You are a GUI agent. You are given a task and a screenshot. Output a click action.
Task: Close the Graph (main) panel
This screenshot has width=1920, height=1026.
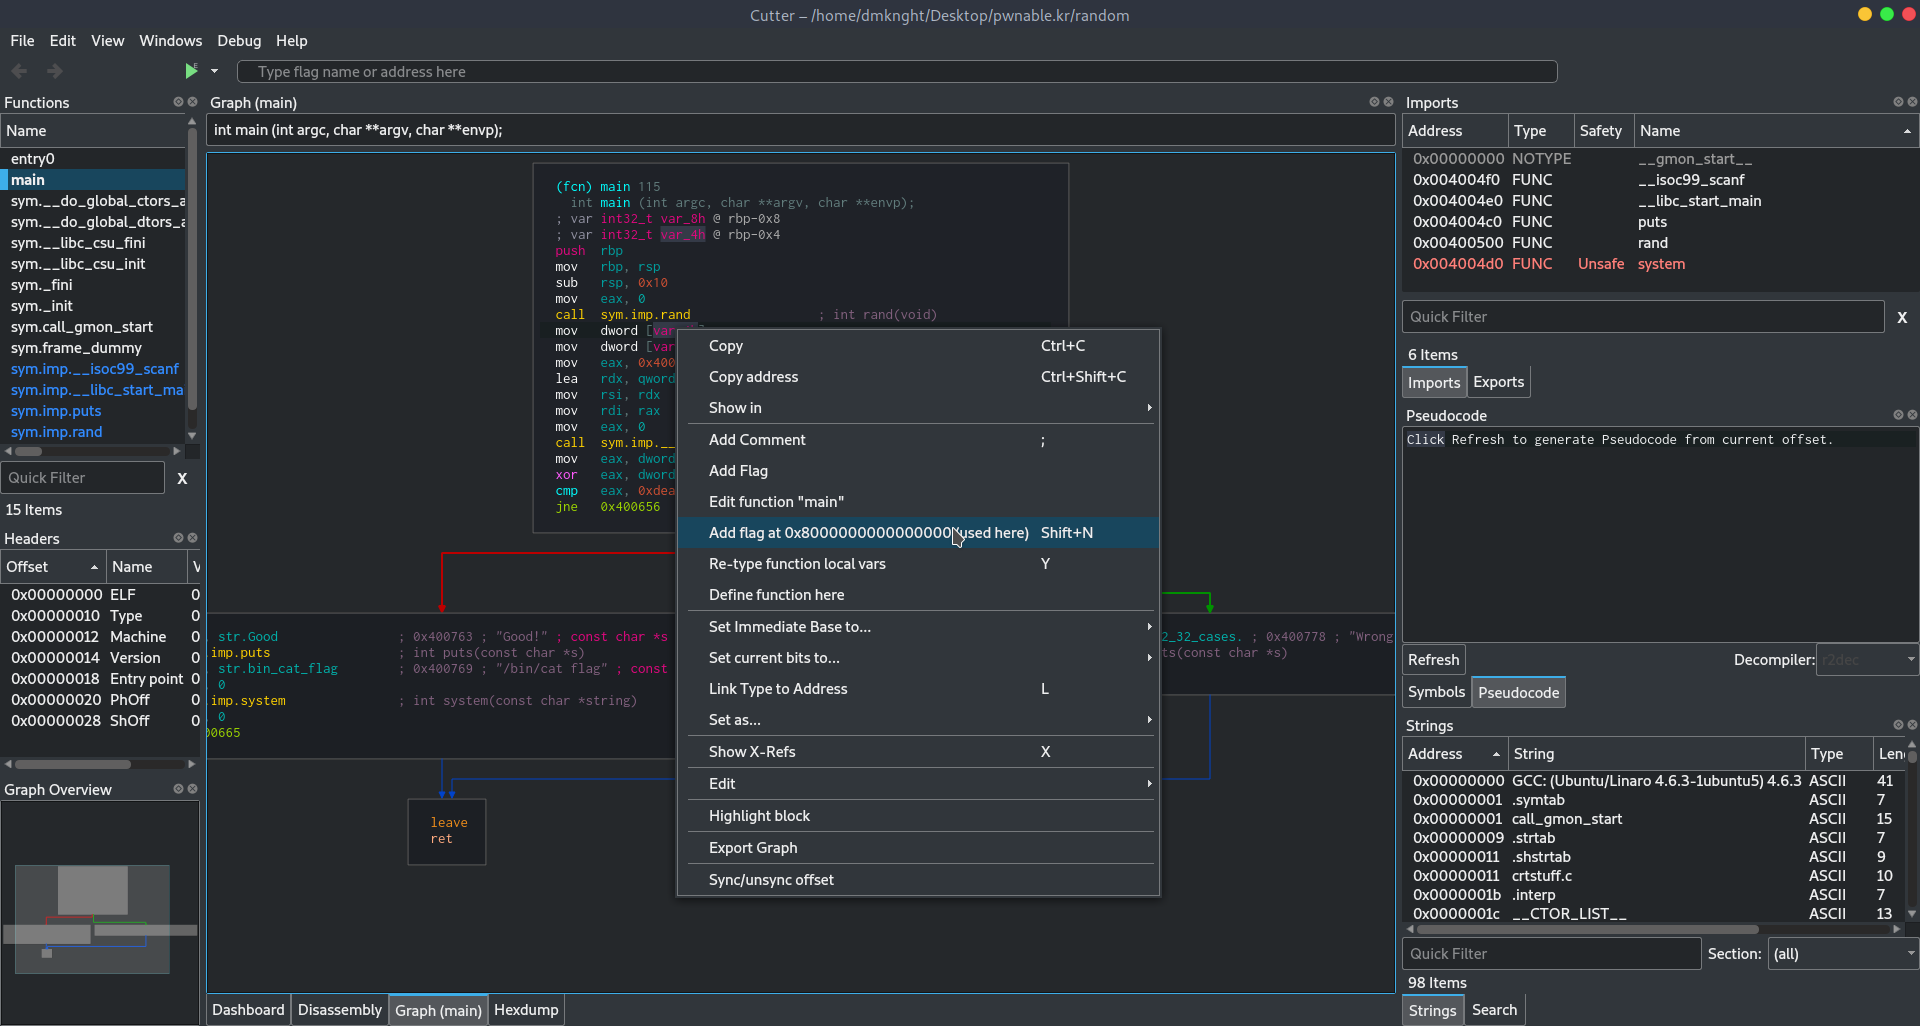(x=1388, y=102)
